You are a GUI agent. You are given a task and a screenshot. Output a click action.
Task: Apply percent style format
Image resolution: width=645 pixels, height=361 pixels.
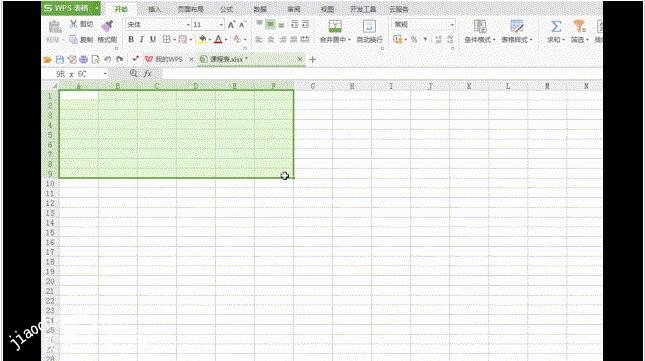coord(414,39)
